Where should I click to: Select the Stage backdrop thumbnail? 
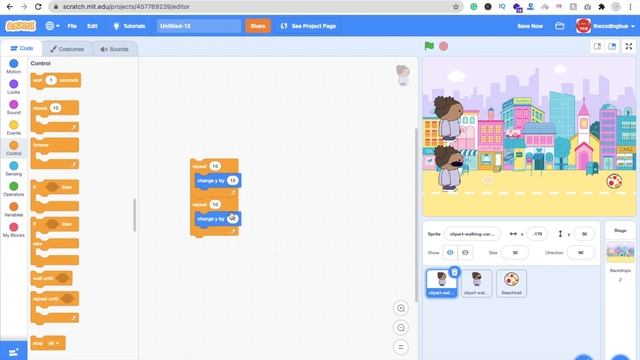(x=620, y=252)
